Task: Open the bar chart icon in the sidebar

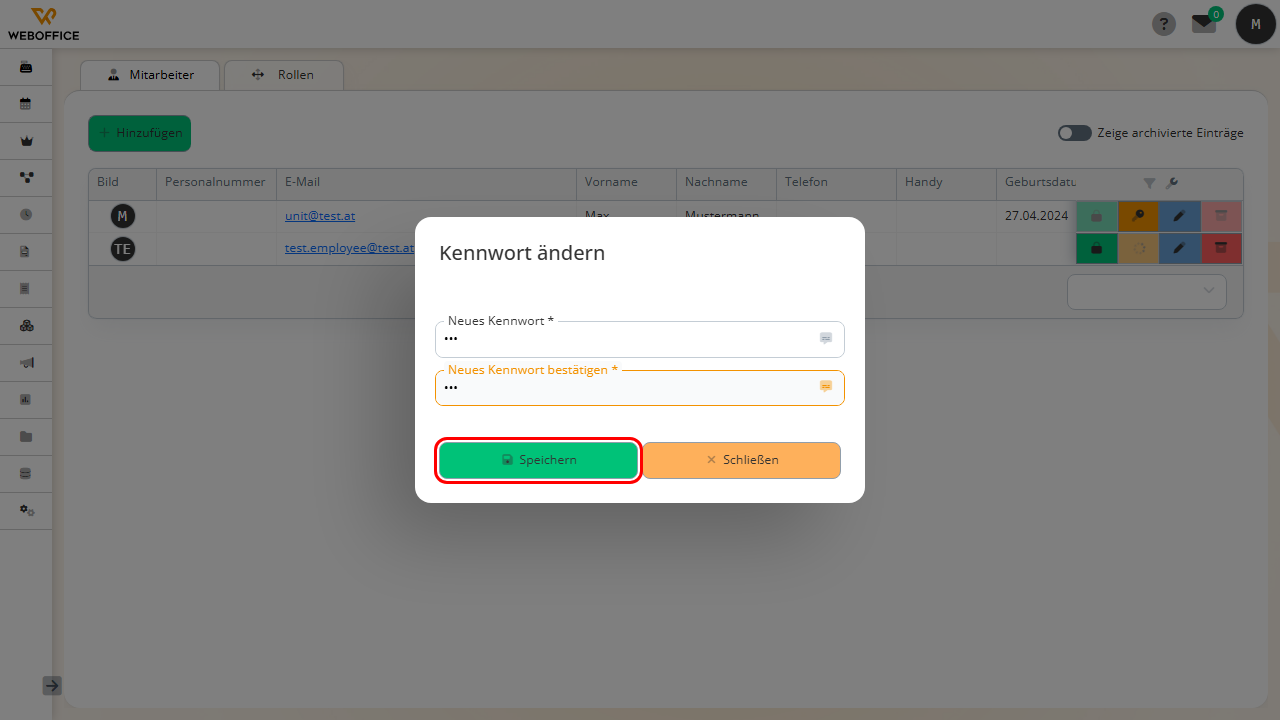Action: click(26, 399)
